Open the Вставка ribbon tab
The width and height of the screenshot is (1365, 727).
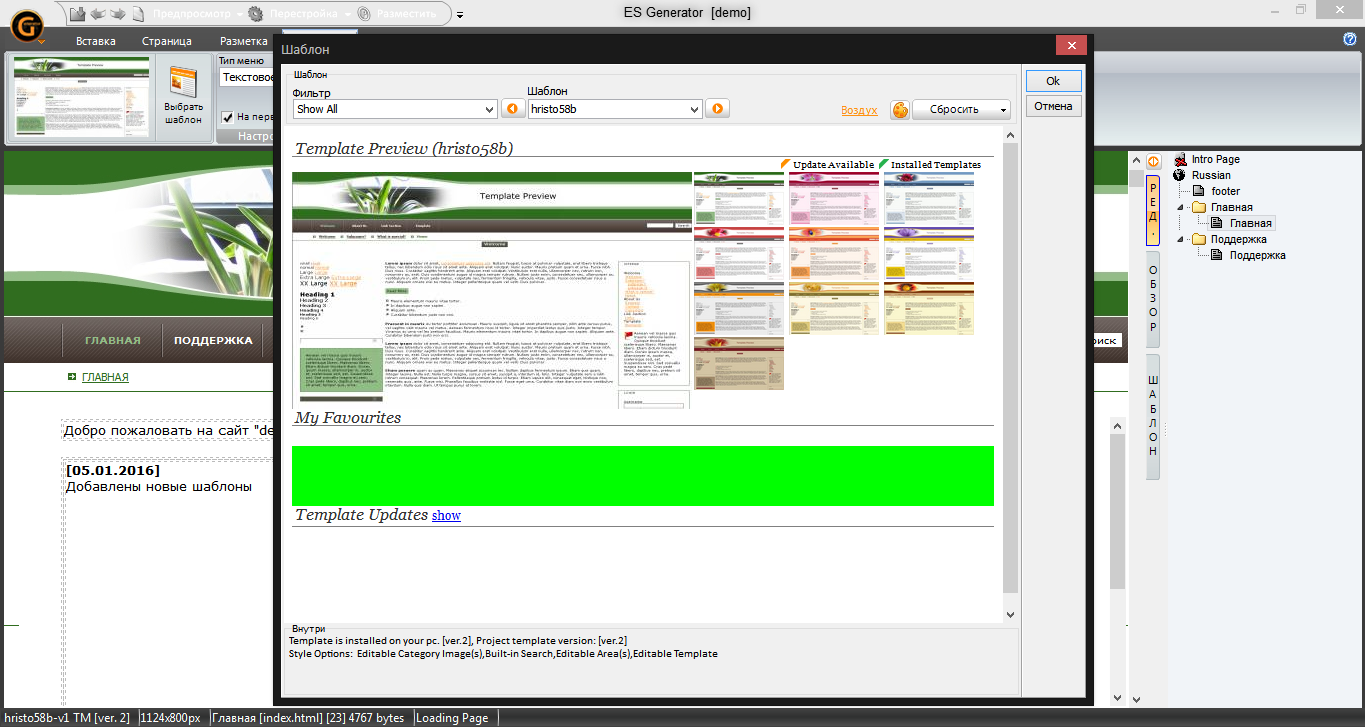[x=96, y=41]
